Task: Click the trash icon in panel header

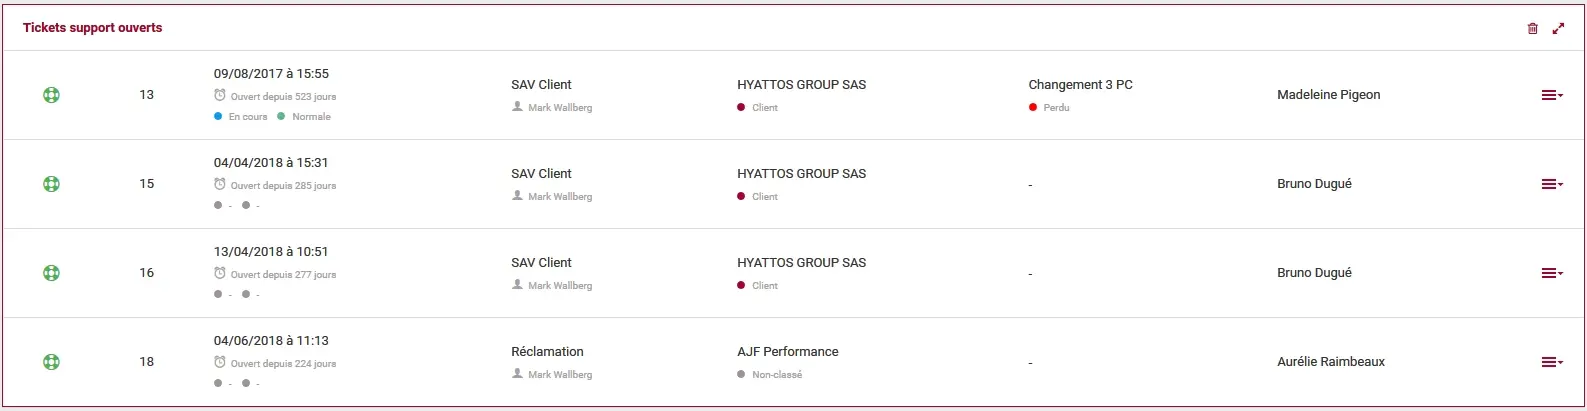Action: (x=1532, y=28)
